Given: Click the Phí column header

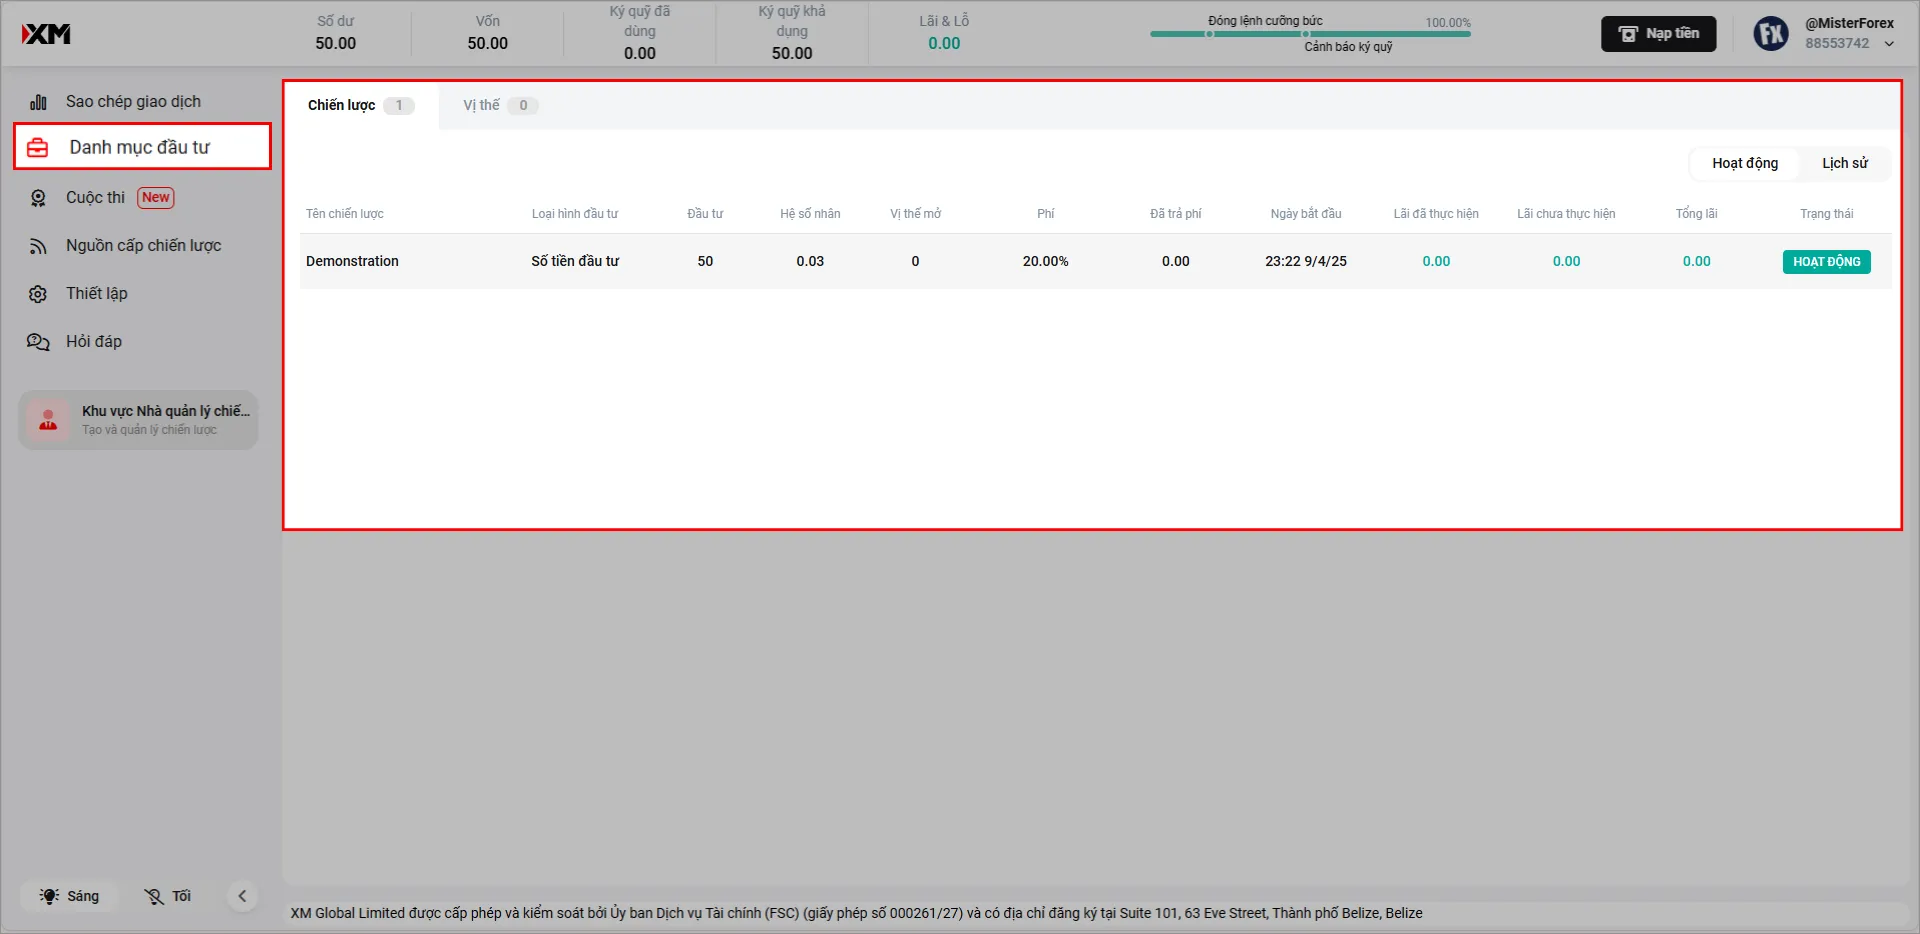Looking at the screenshot, I should point(1045,214).
